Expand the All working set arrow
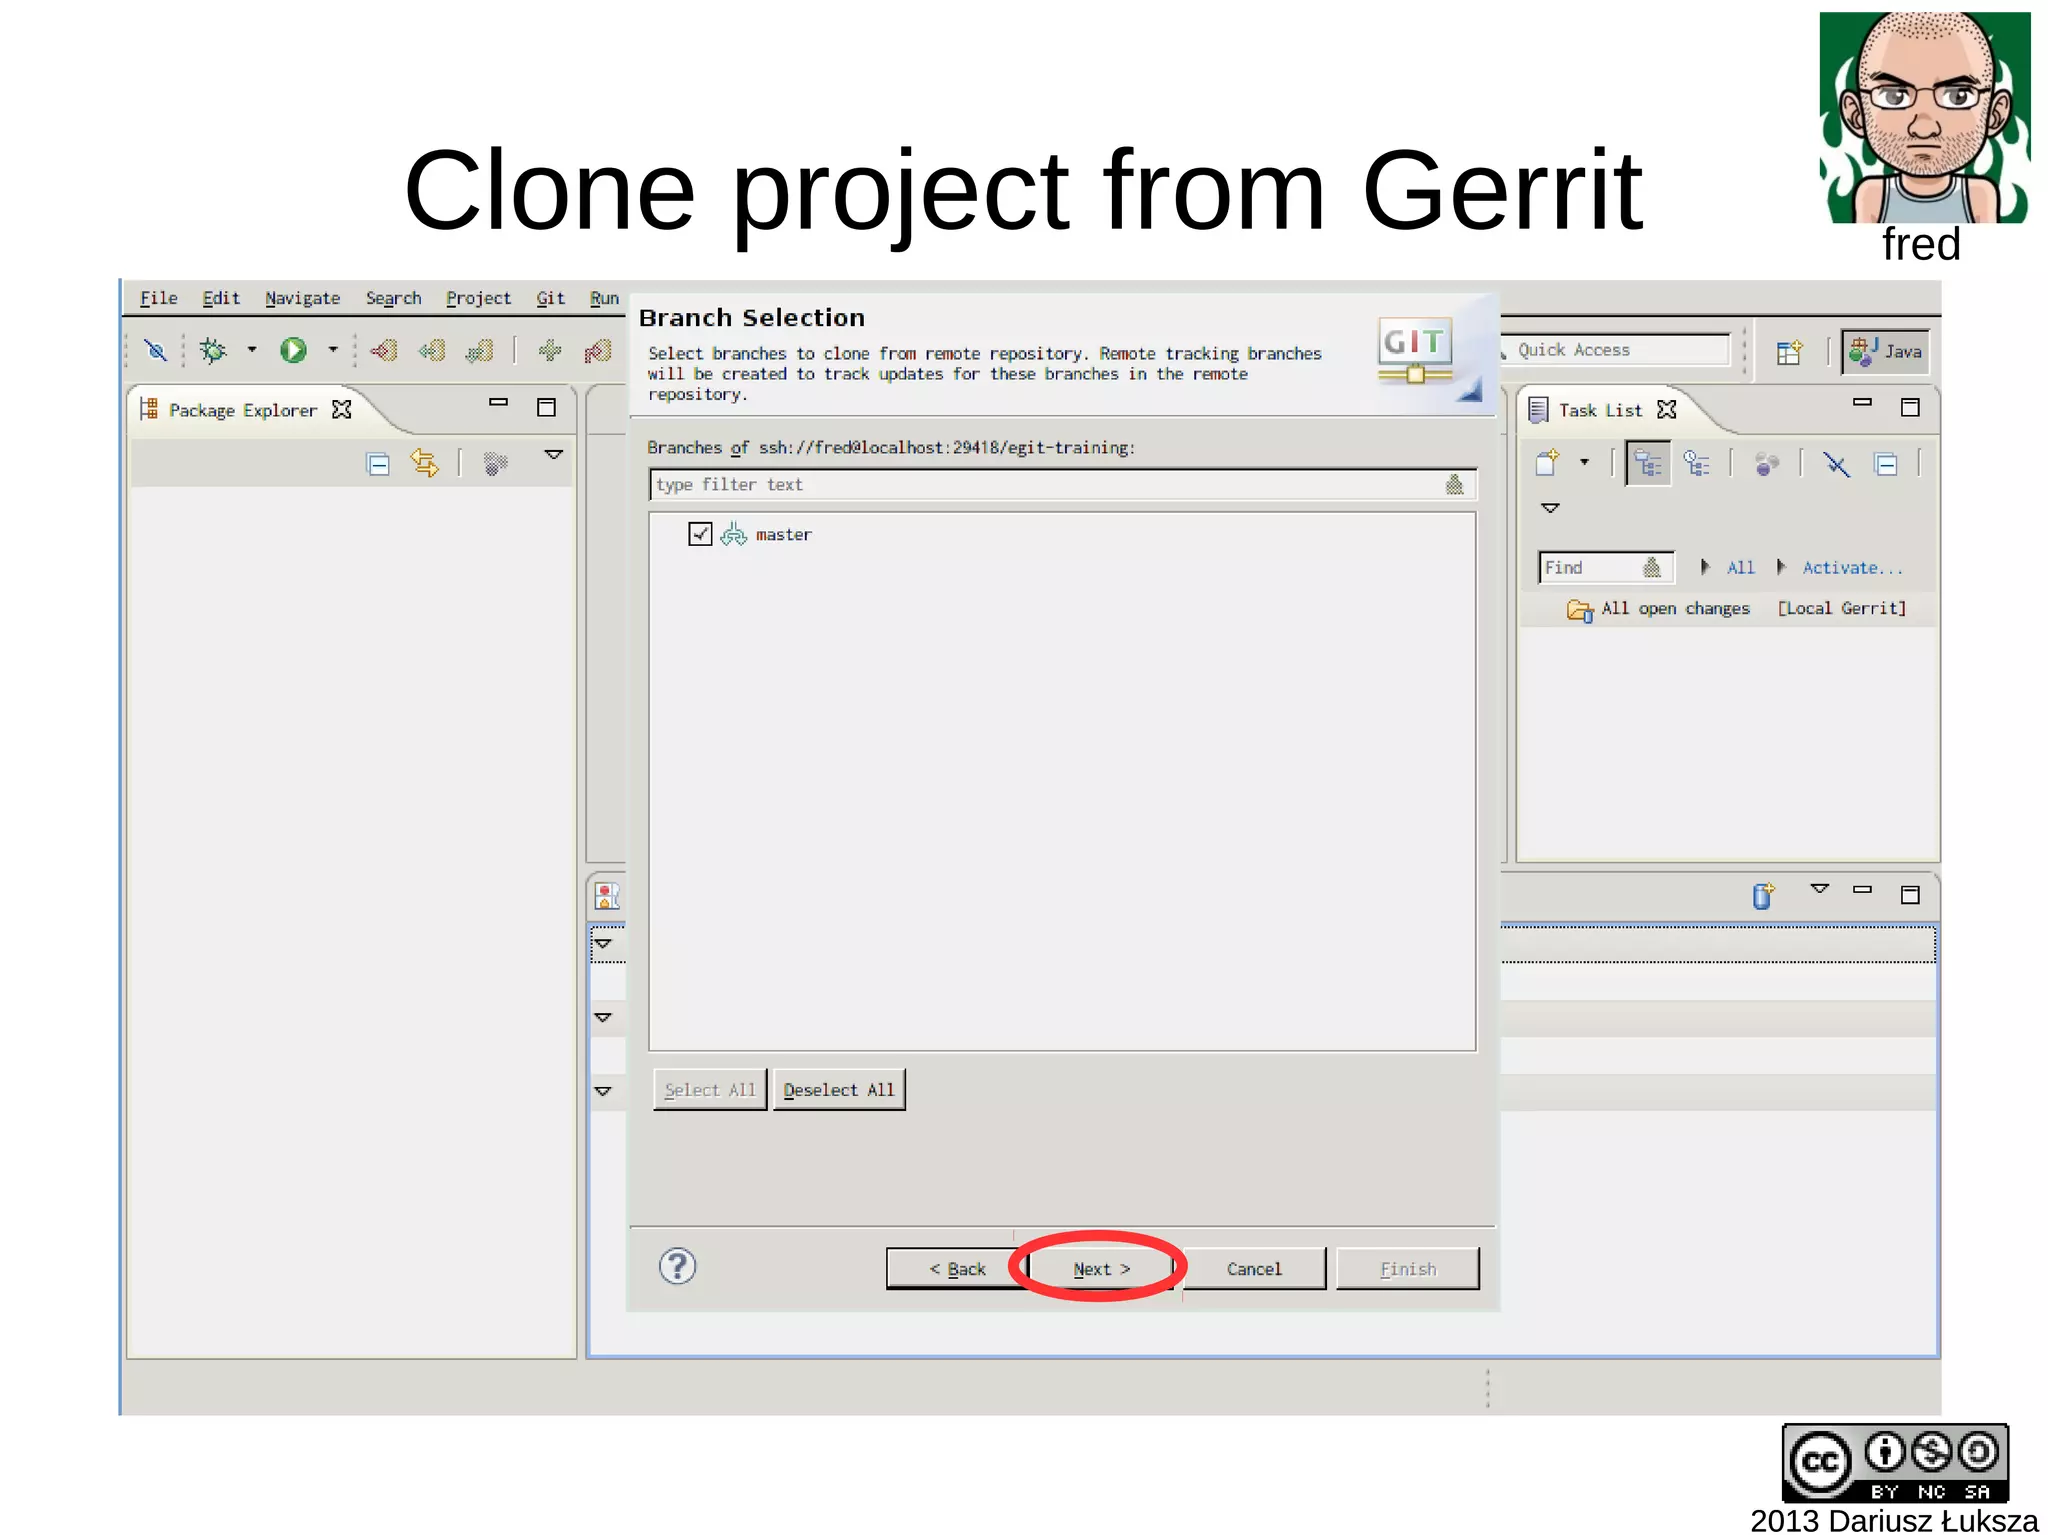 pyautogui.click(x=1705, y=567)
